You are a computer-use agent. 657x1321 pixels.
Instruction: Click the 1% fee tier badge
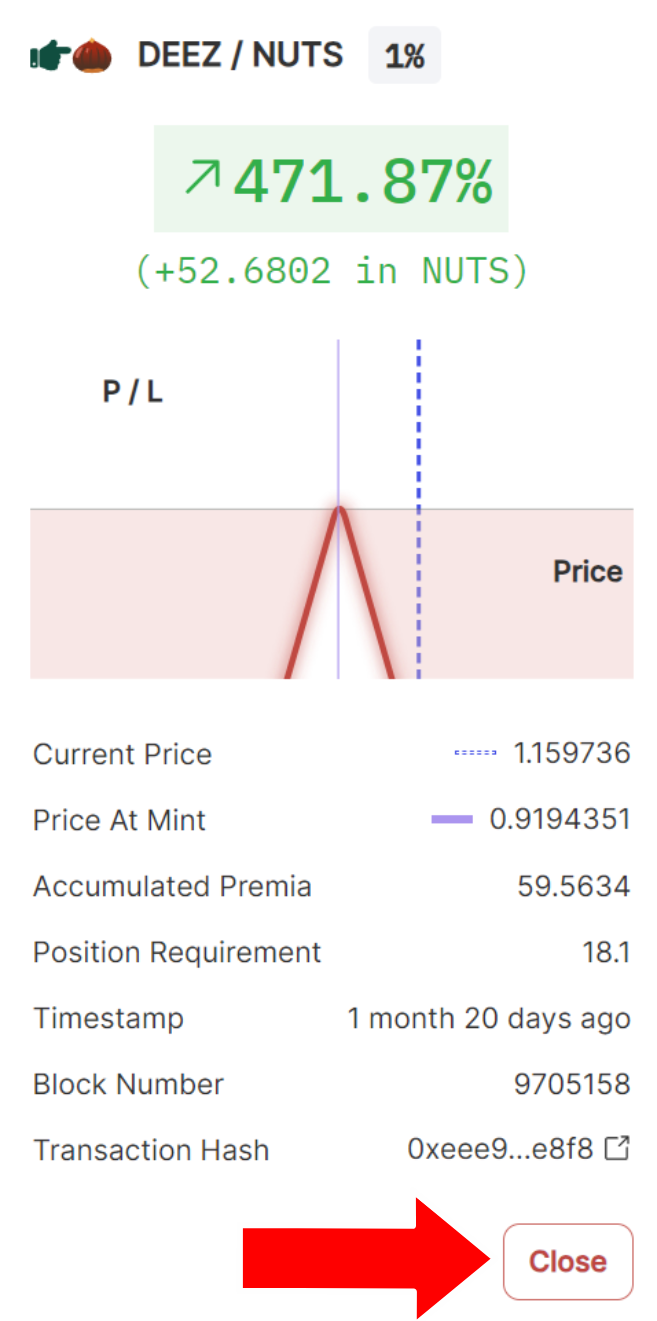pyautogui.click(x=405, y=56)
